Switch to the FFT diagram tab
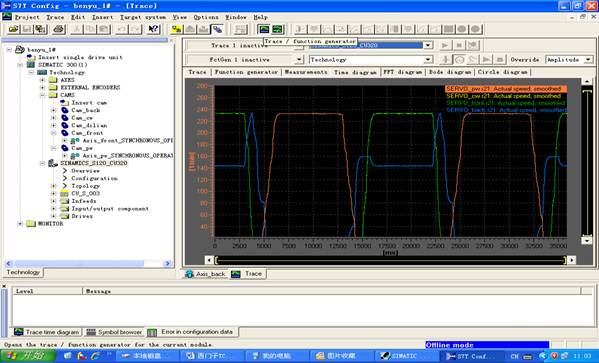This screenshot has width=599, height=363. [x=403, y=72]
